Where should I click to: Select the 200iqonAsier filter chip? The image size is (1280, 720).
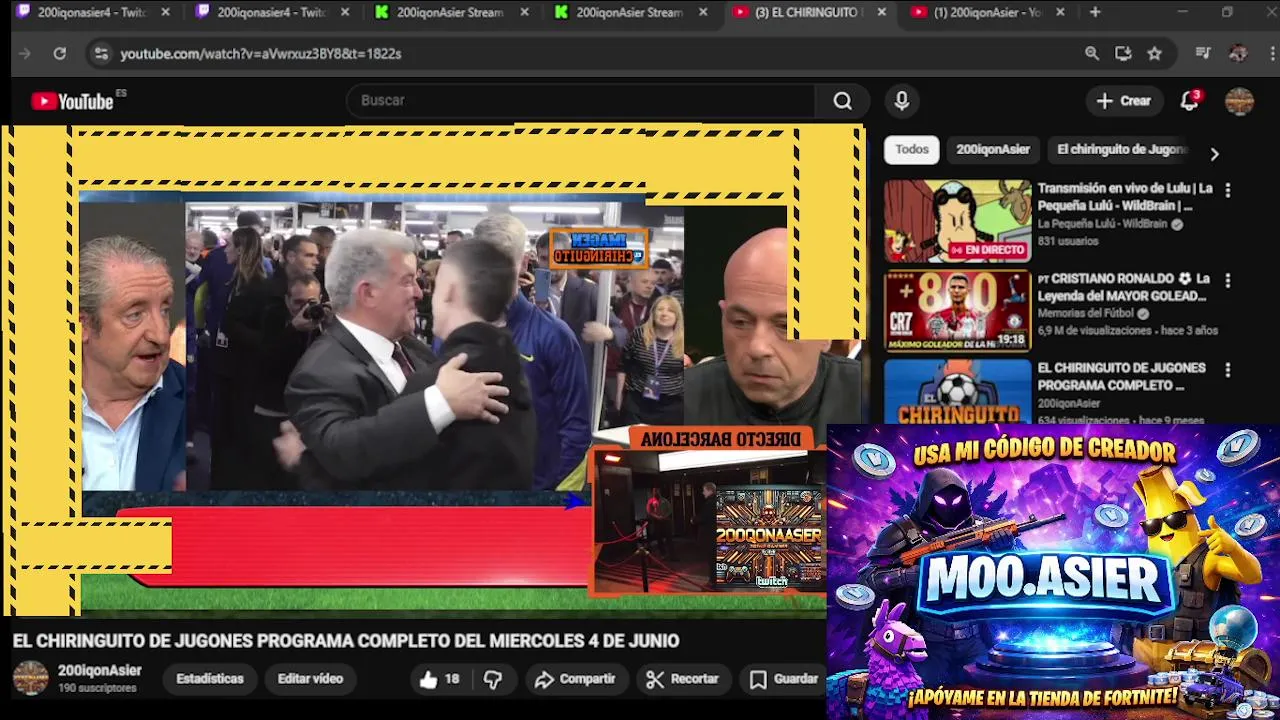tap(993, 149)
